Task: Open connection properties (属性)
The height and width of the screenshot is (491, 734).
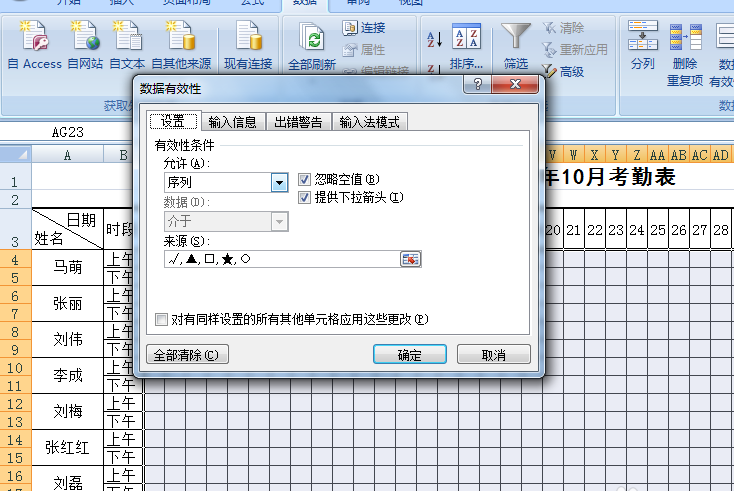Action: coord(364,50)
